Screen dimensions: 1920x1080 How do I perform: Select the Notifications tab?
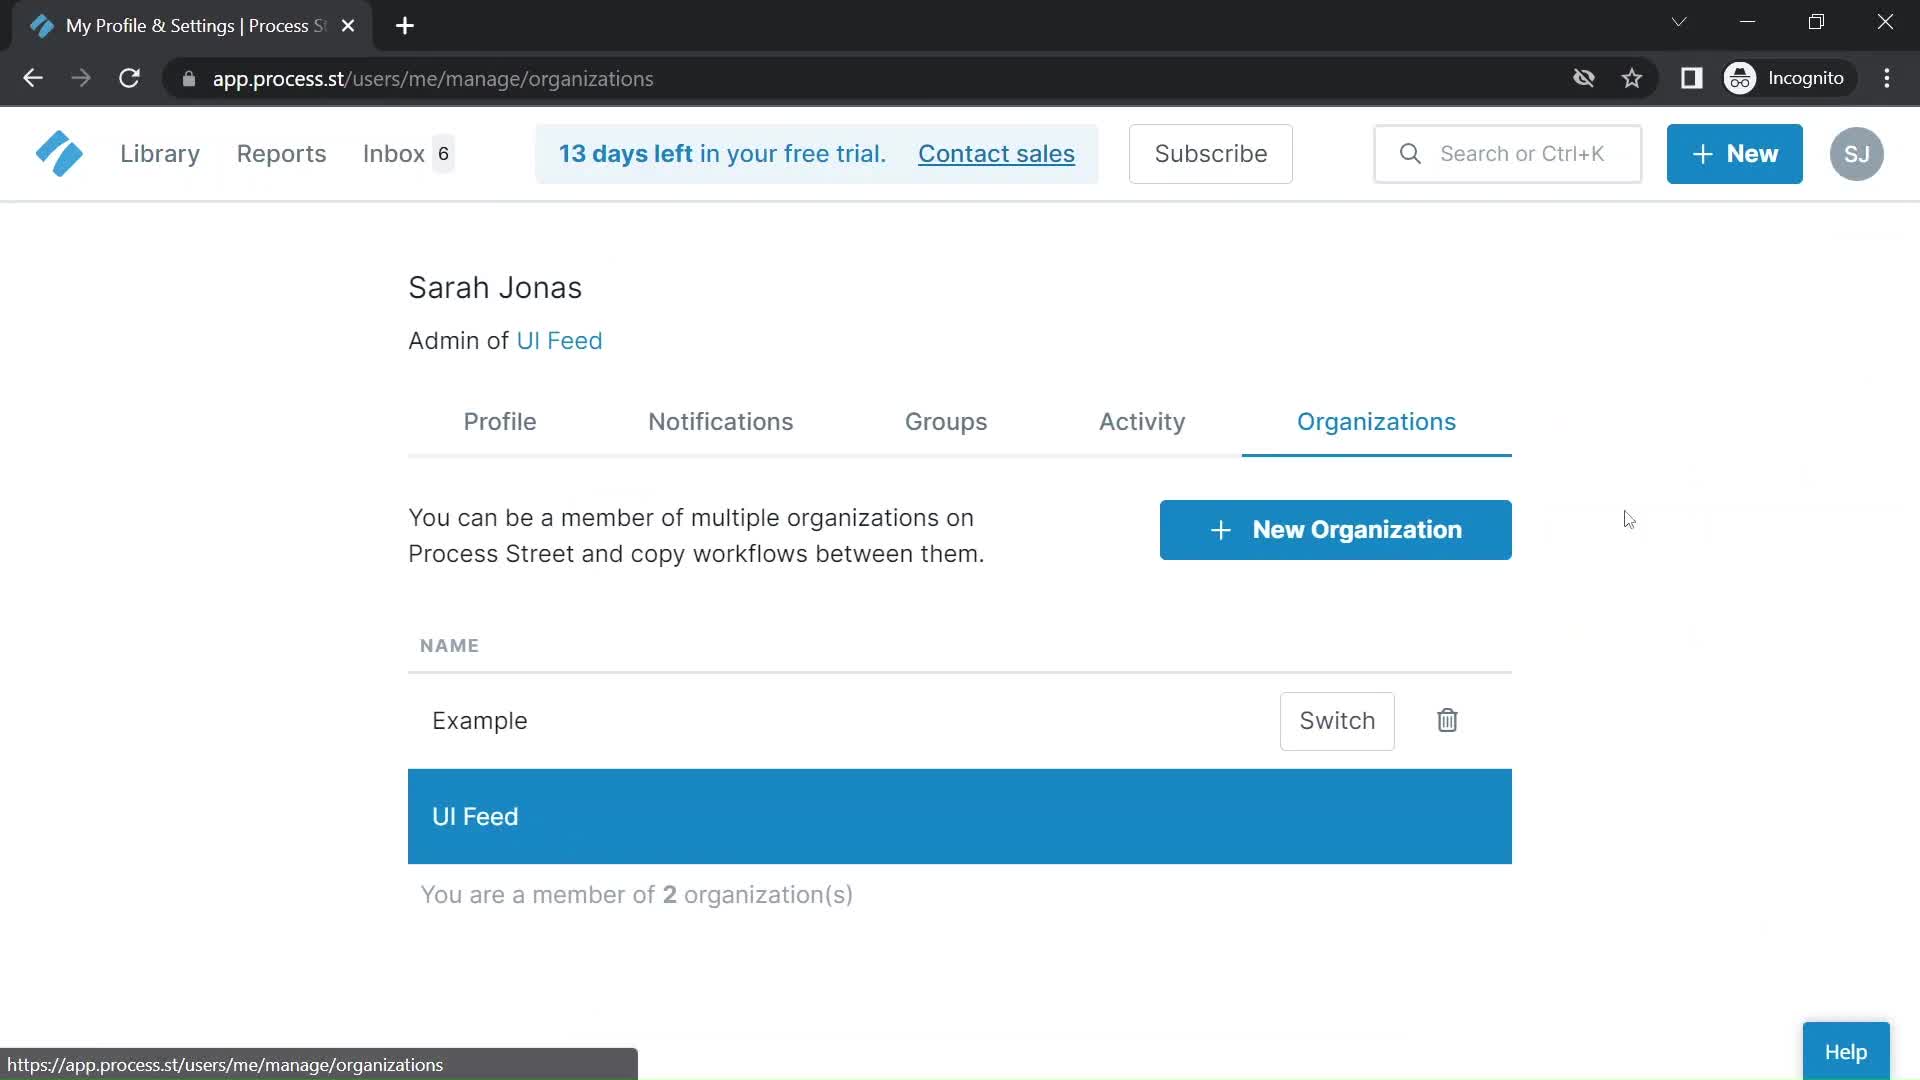tap(720, 421)
